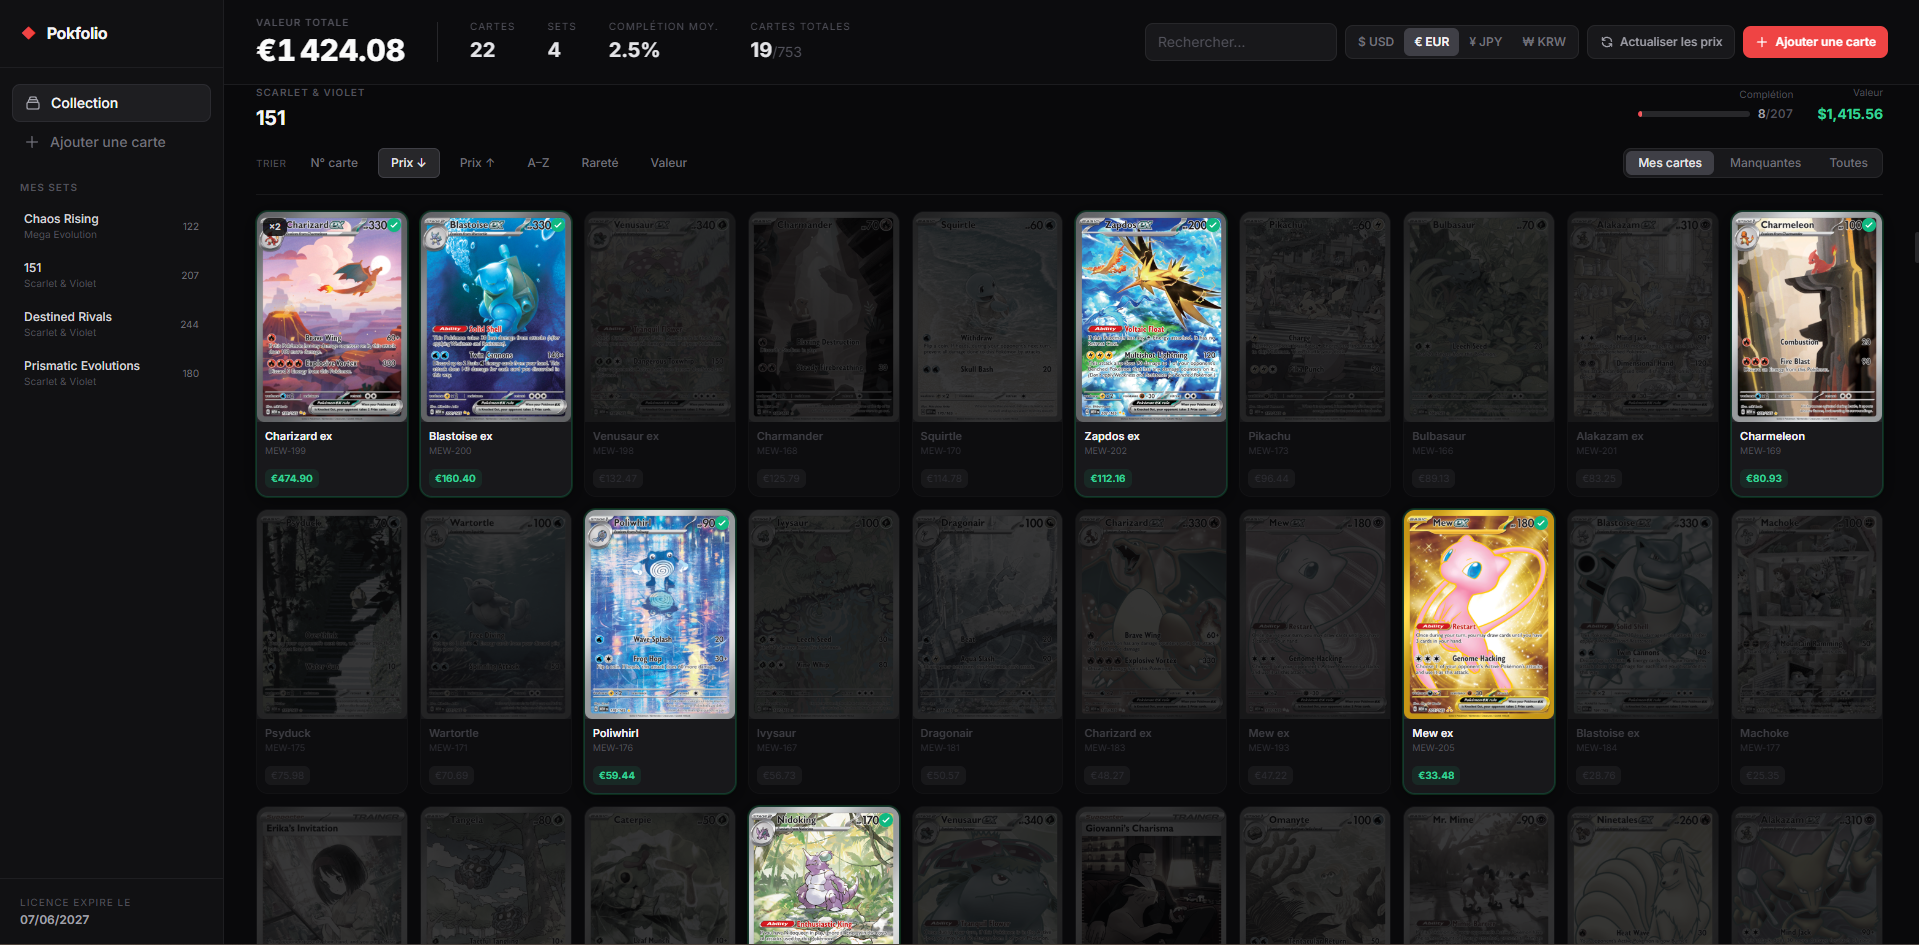
Task: Open the Nidoking card image
Action: [x=824, y=877]
